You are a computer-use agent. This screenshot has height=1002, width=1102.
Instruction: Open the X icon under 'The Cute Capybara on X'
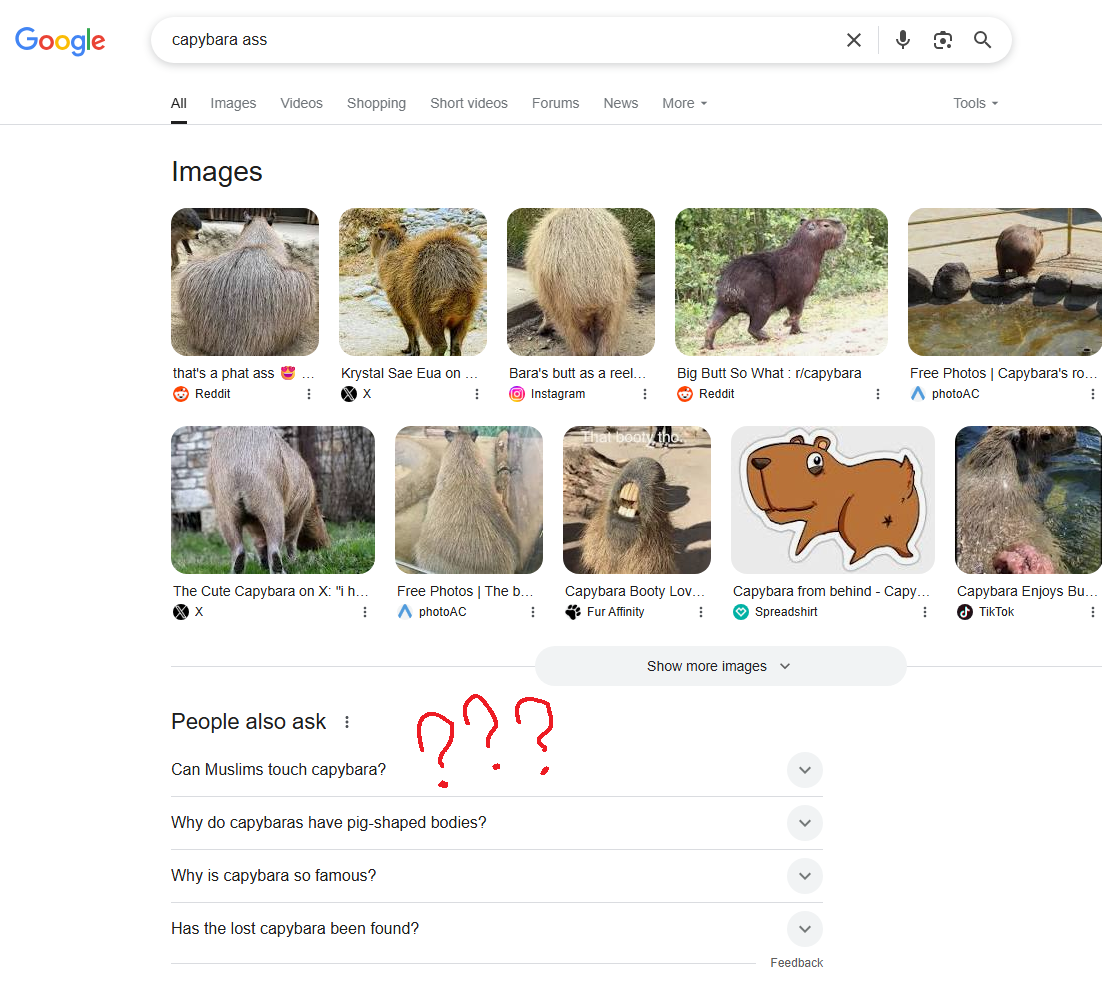(x=181, y=612)
